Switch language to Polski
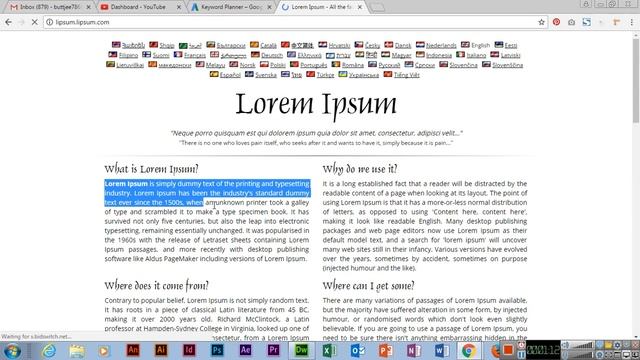This screenshot has width=640, height=360. point(278,65)
